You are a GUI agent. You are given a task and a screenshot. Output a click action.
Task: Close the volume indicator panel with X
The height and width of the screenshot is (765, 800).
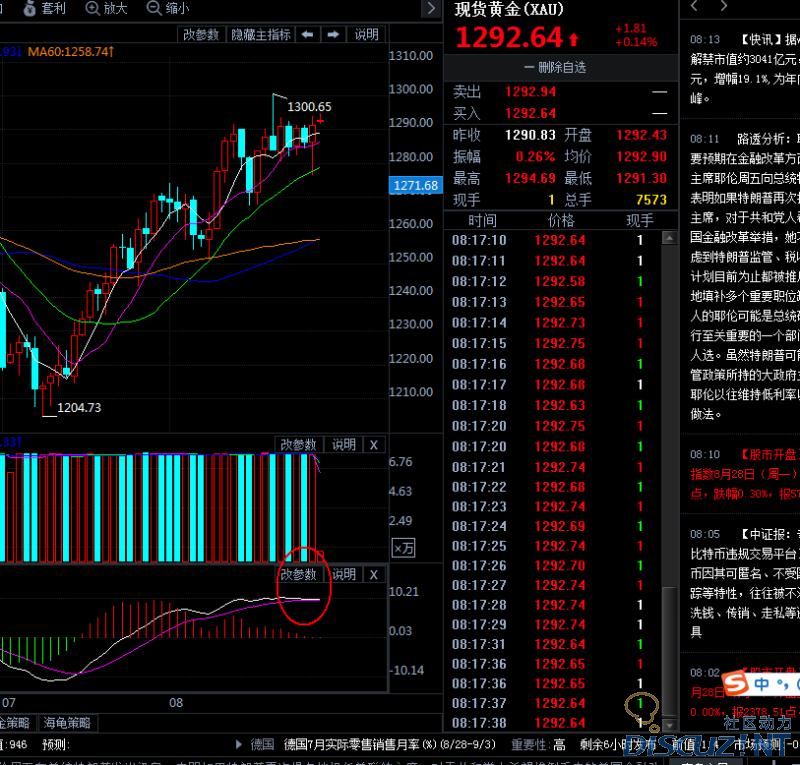coord(374,444)
